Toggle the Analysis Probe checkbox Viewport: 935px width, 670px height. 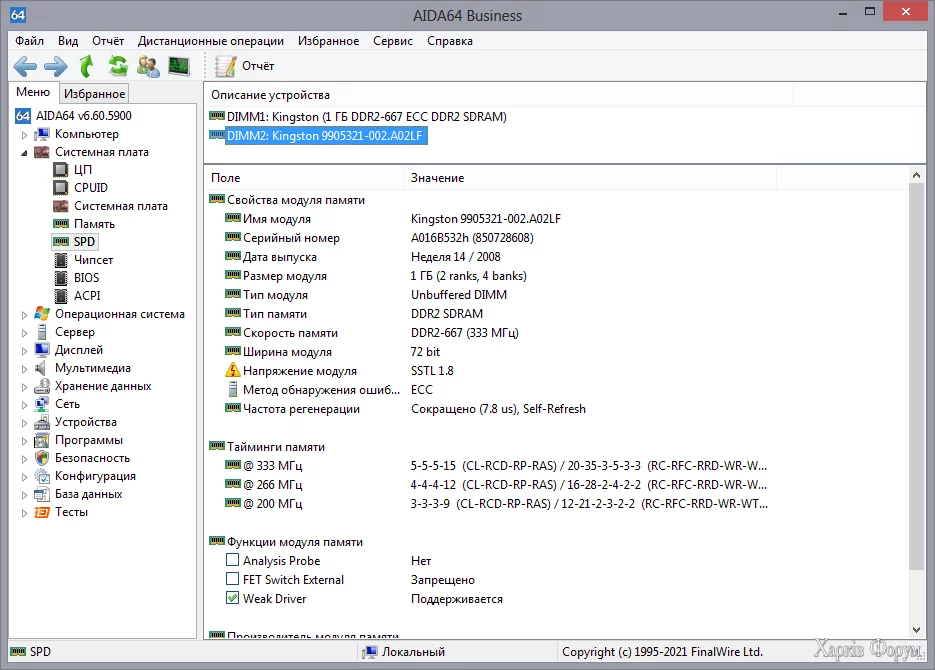[x=233, y=561]
